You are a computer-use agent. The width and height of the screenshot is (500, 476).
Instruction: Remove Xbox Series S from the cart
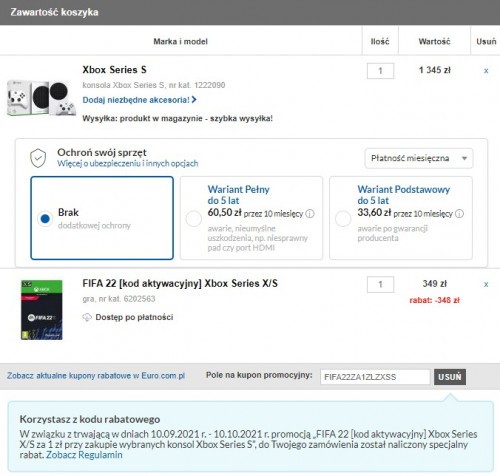(x=486, y=71)
